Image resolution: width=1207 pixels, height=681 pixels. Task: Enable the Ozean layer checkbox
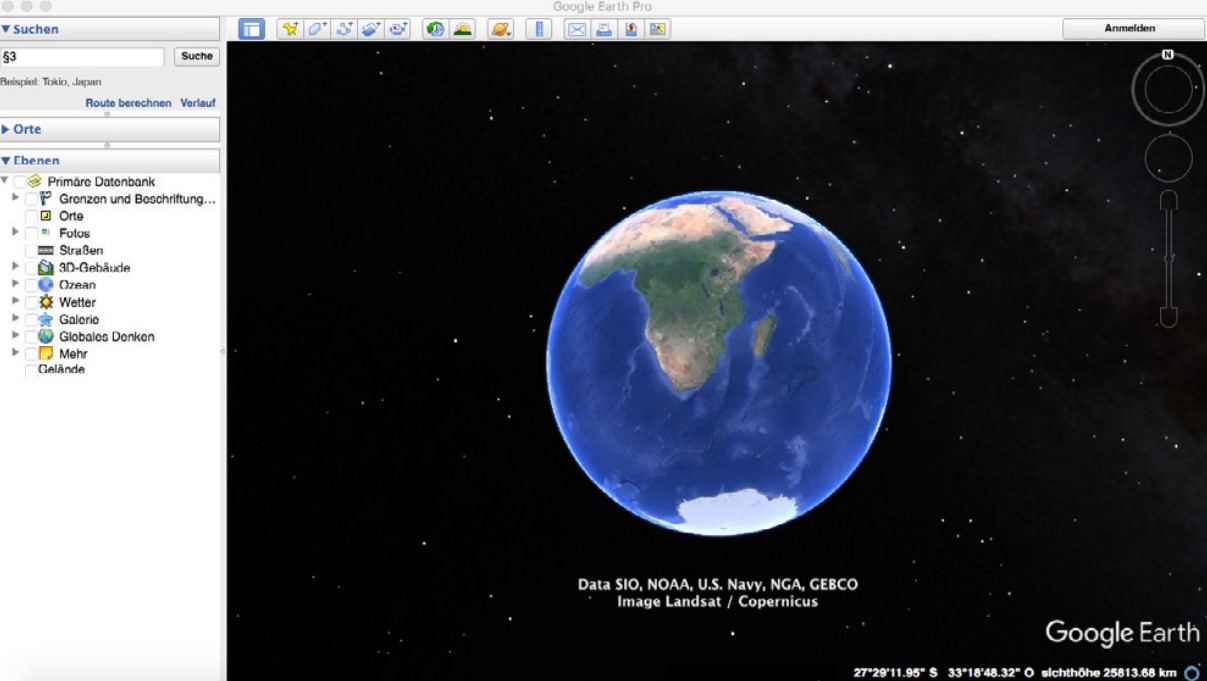pyautogui.click(x=31, y=285)
